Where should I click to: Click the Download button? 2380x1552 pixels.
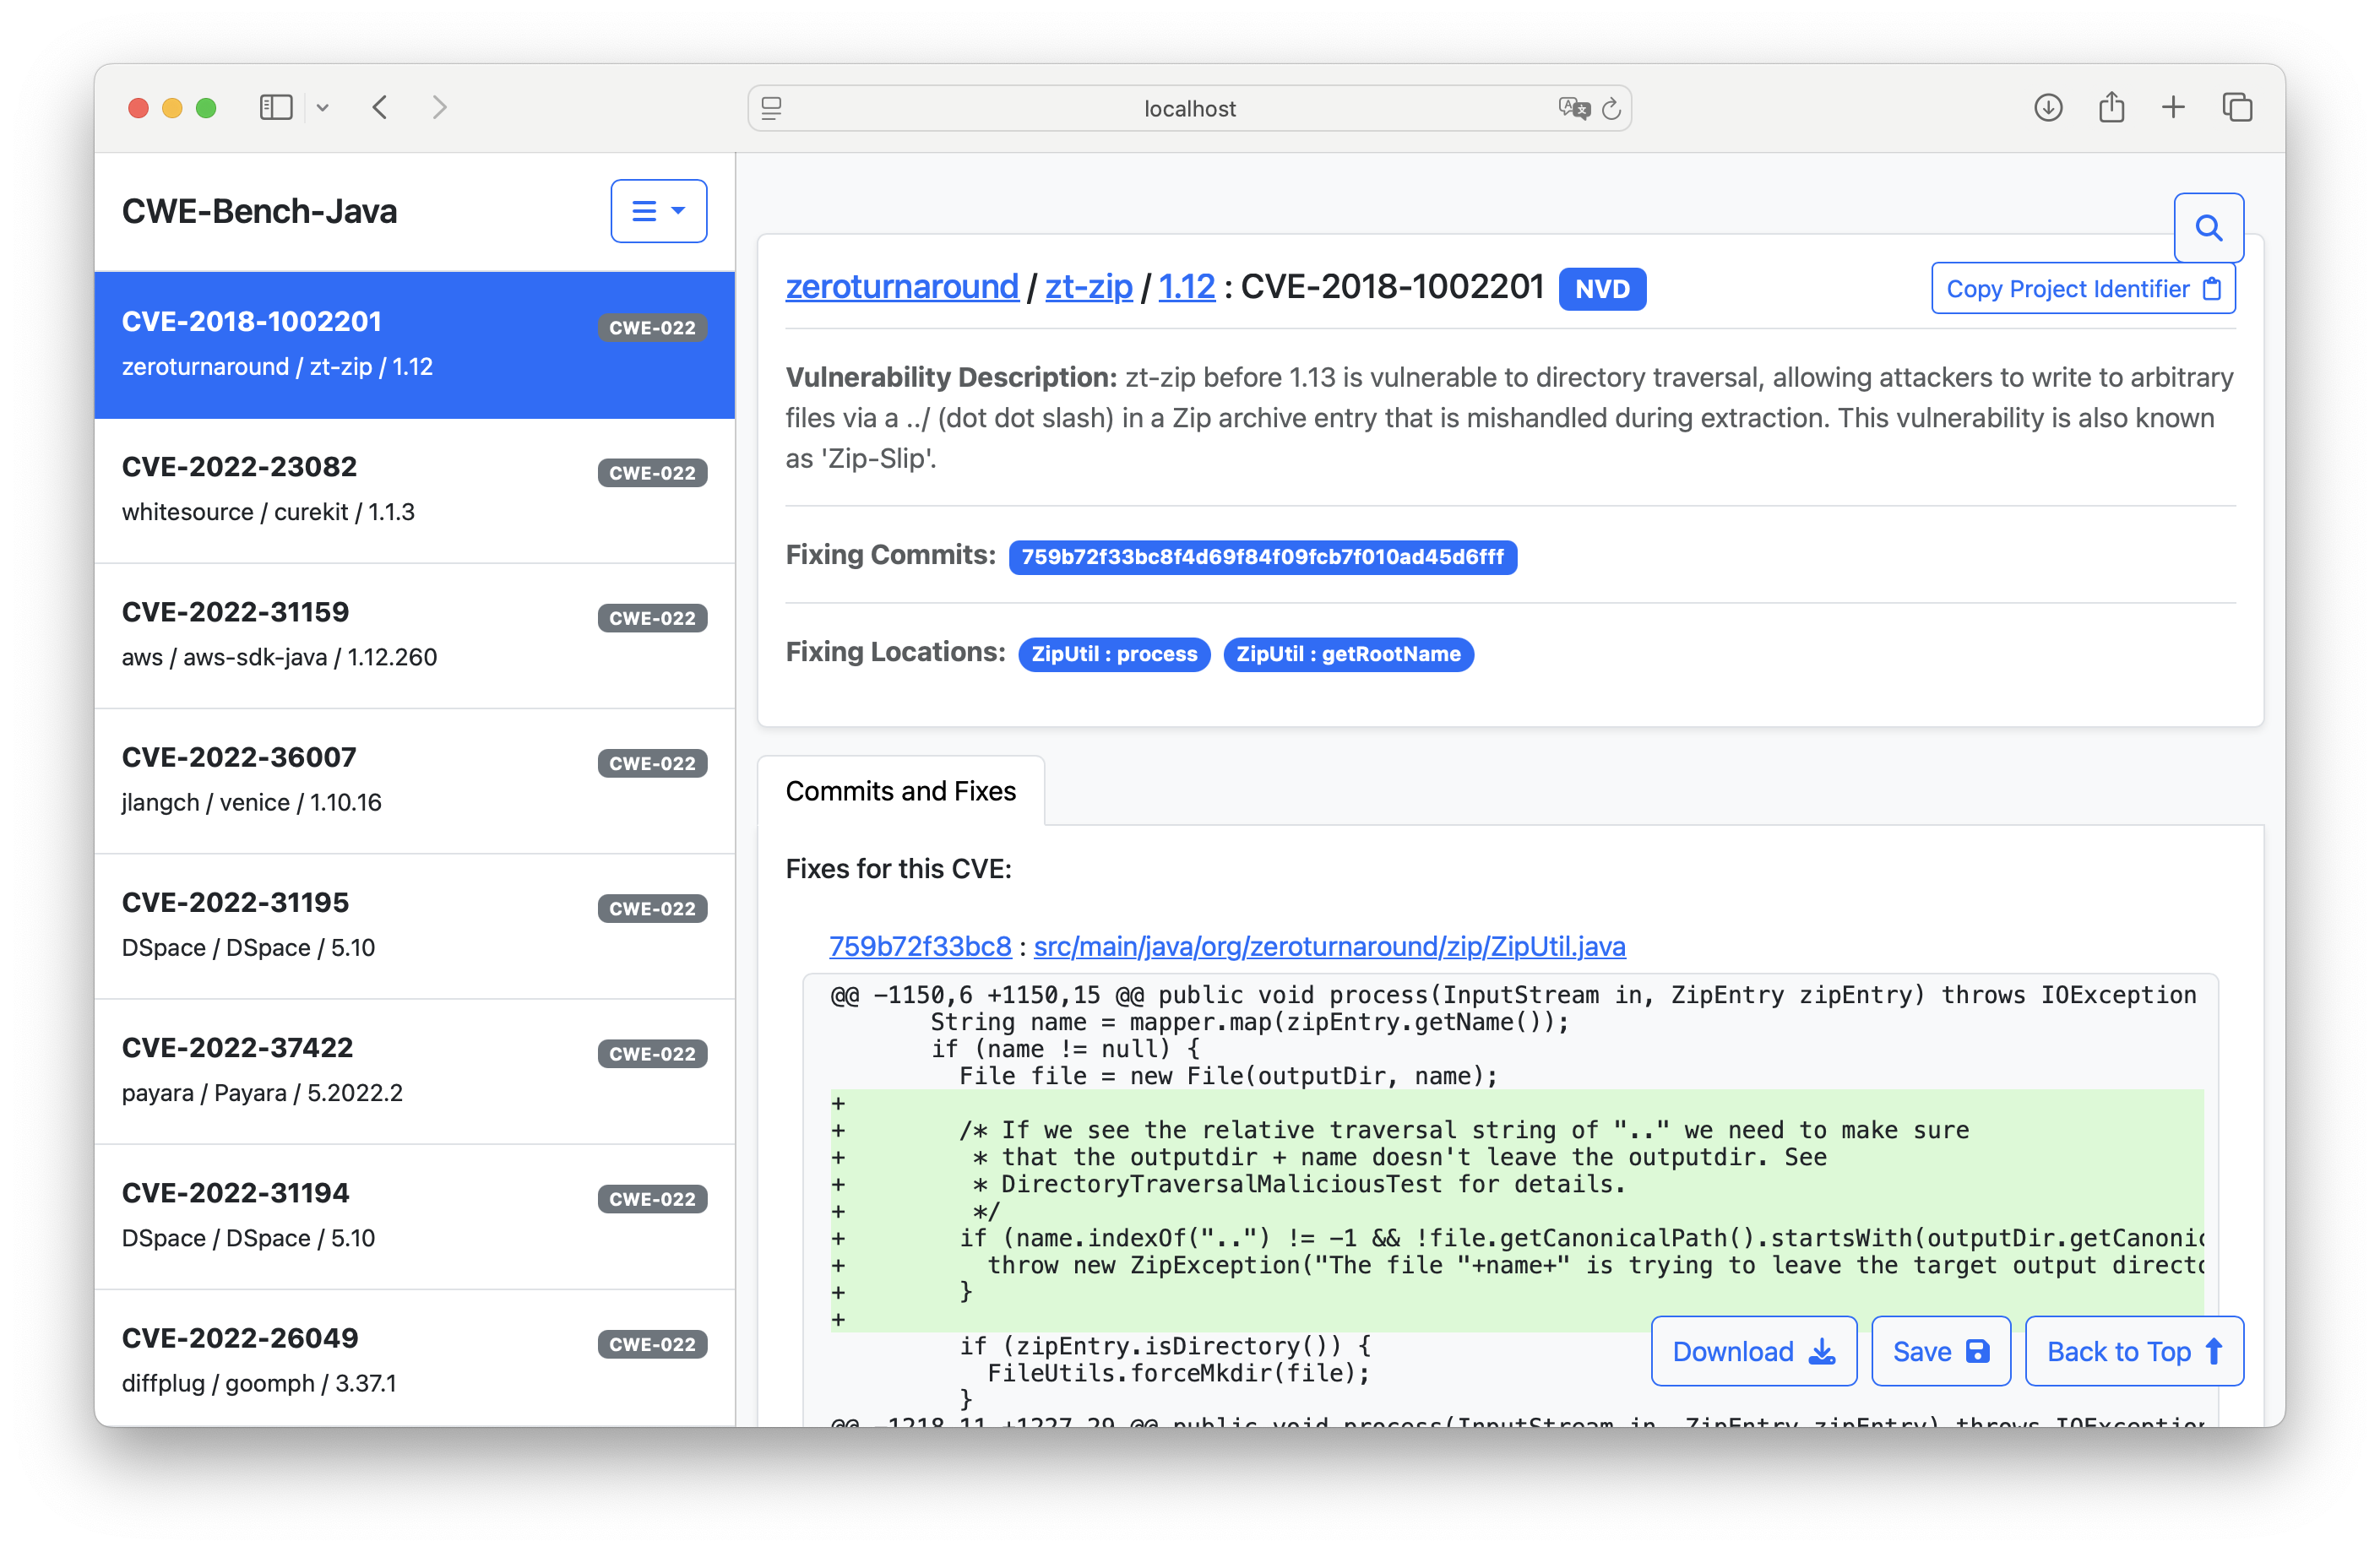[1753, 1352]
